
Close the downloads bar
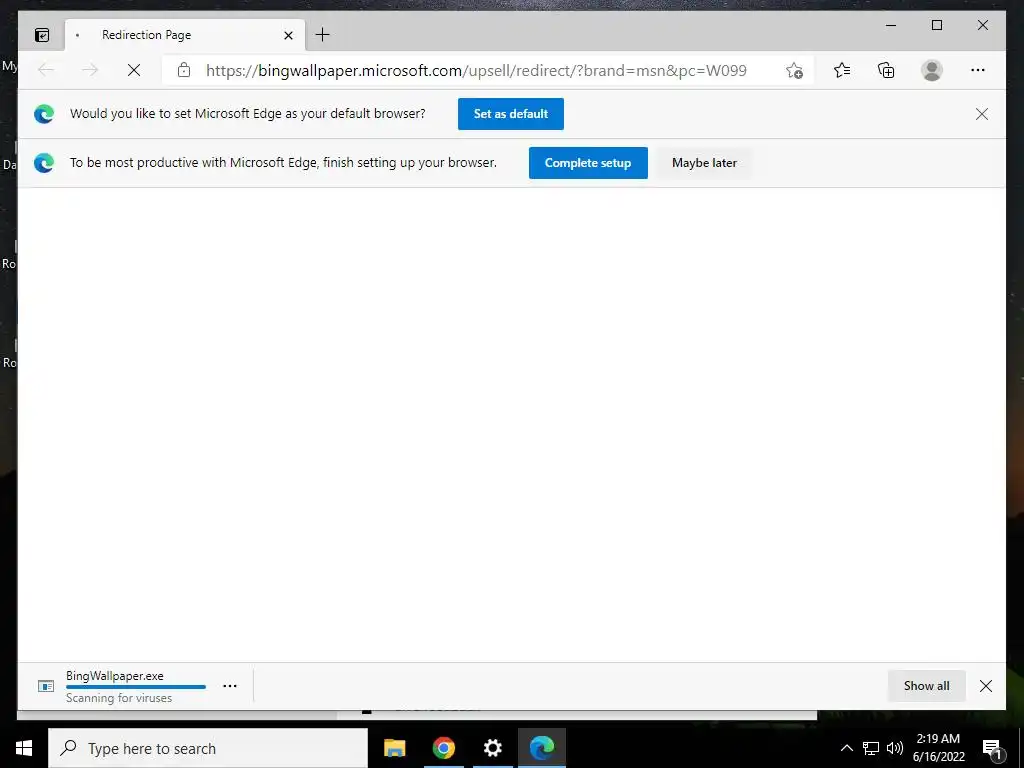(x=986, y=686)
